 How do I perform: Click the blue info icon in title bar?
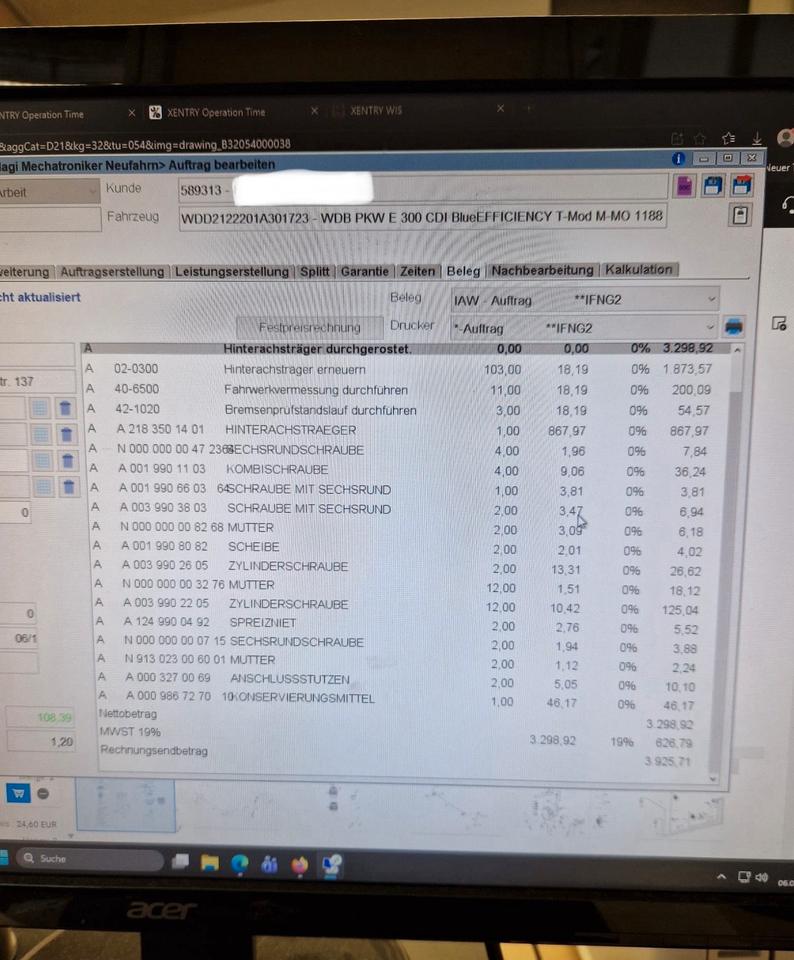[678, 159]
